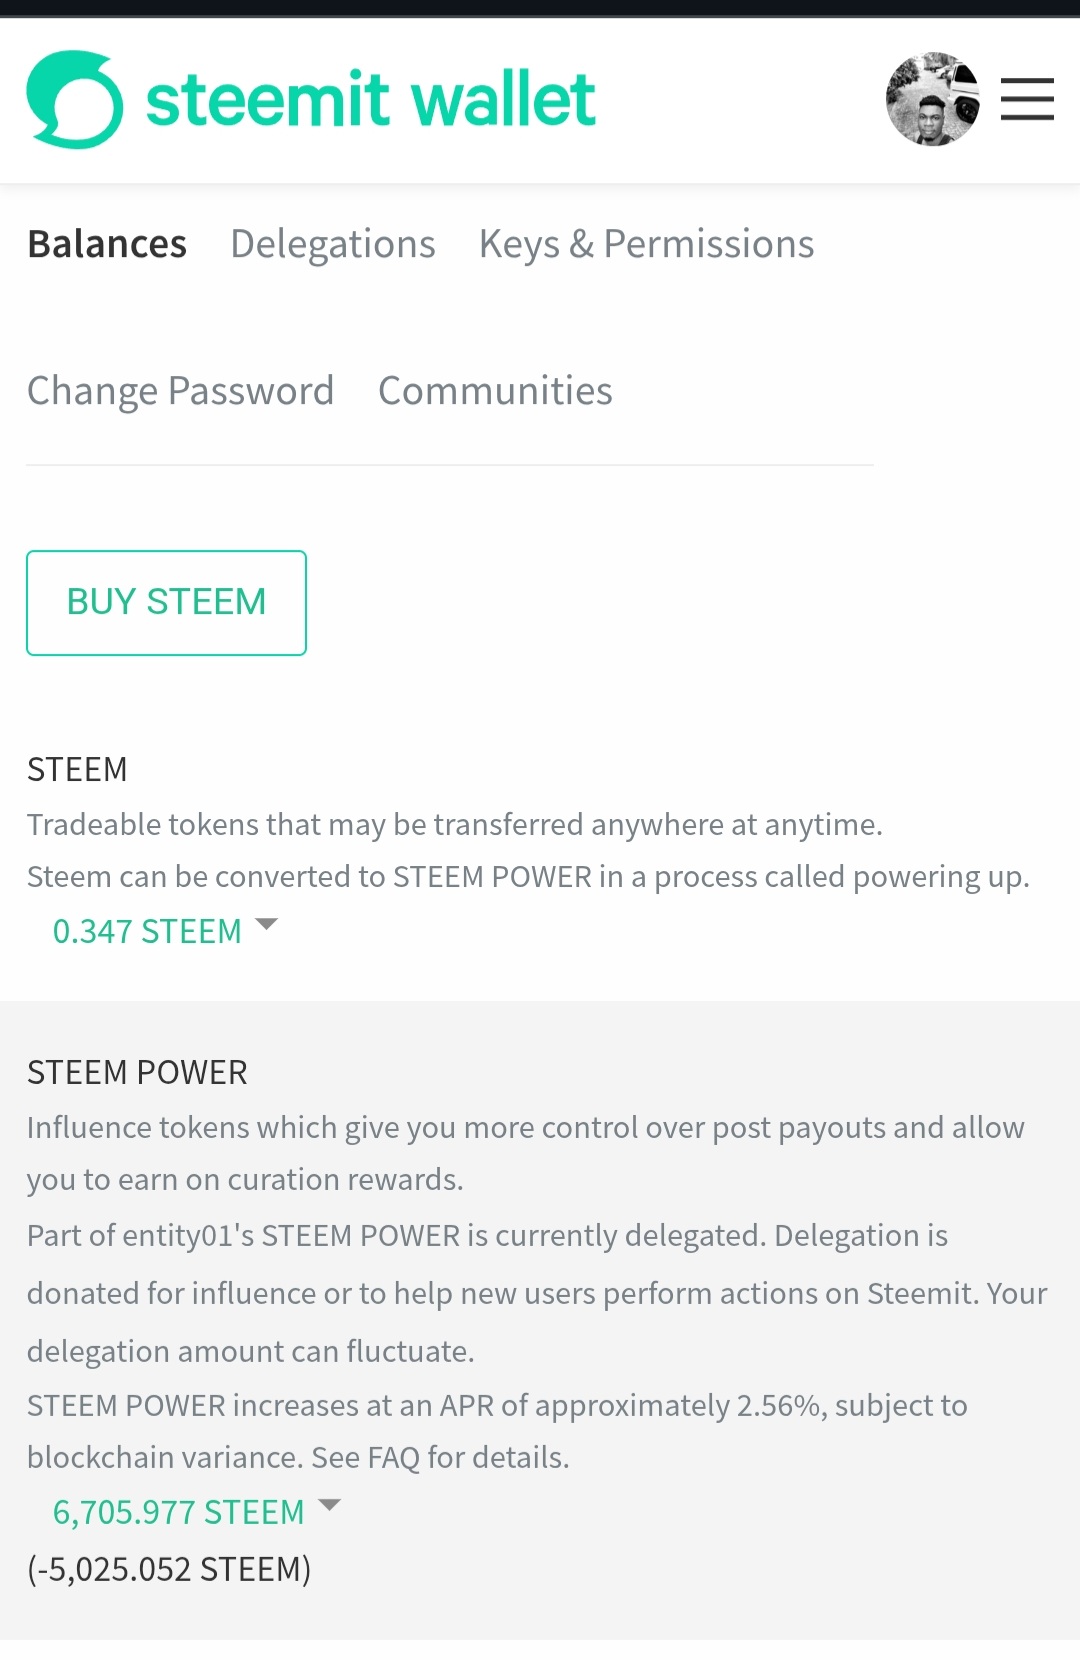The width and height of the screenshot is (1080, 1660).
Task: Switch to the Communities tab
Action: 495,391
